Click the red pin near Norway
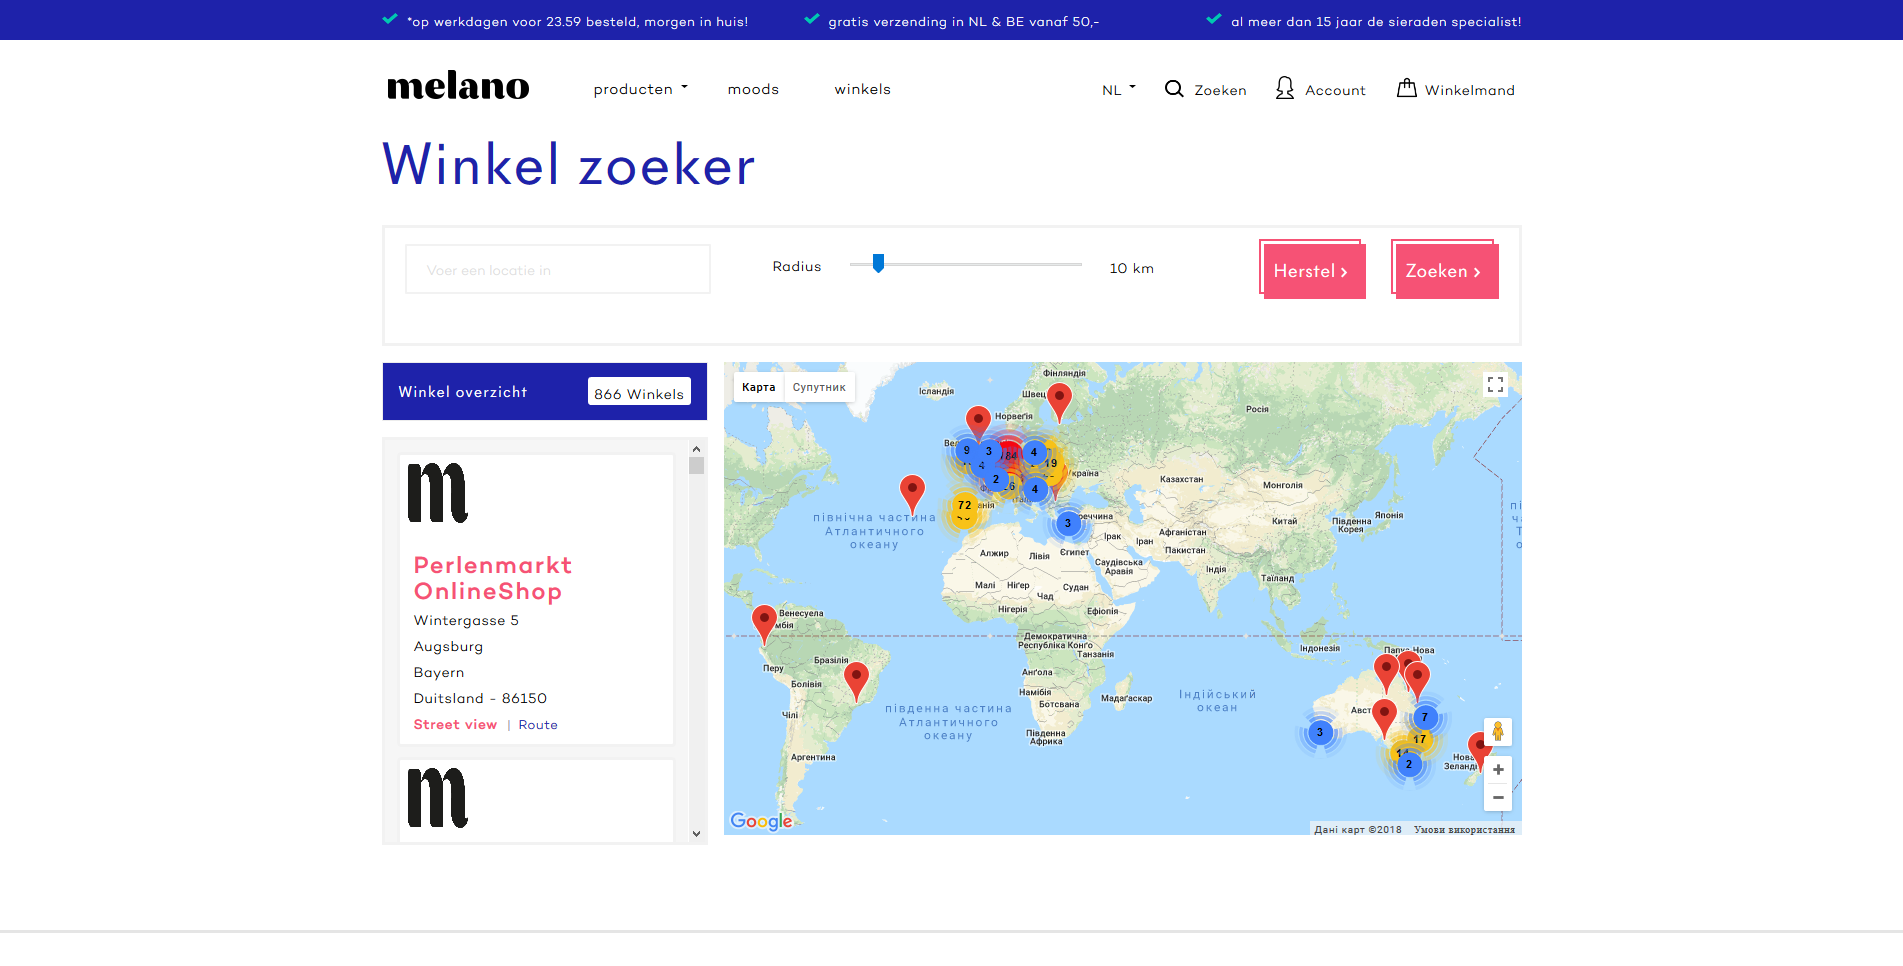The height and width of the screenshot is (966, 1903). (x=978, y=424)
